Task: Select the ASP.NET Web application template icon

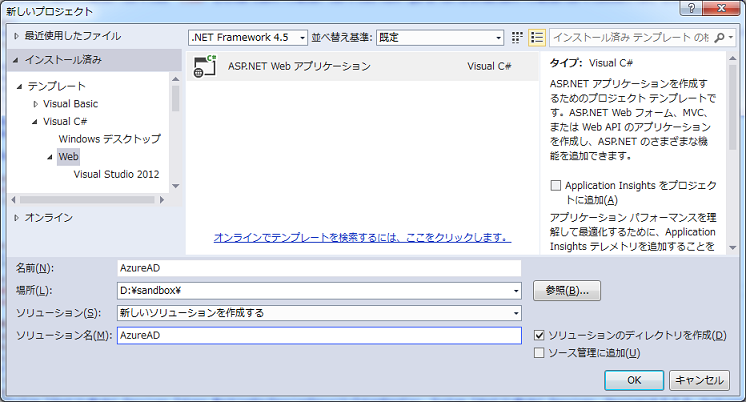Action: coord(205,67)
